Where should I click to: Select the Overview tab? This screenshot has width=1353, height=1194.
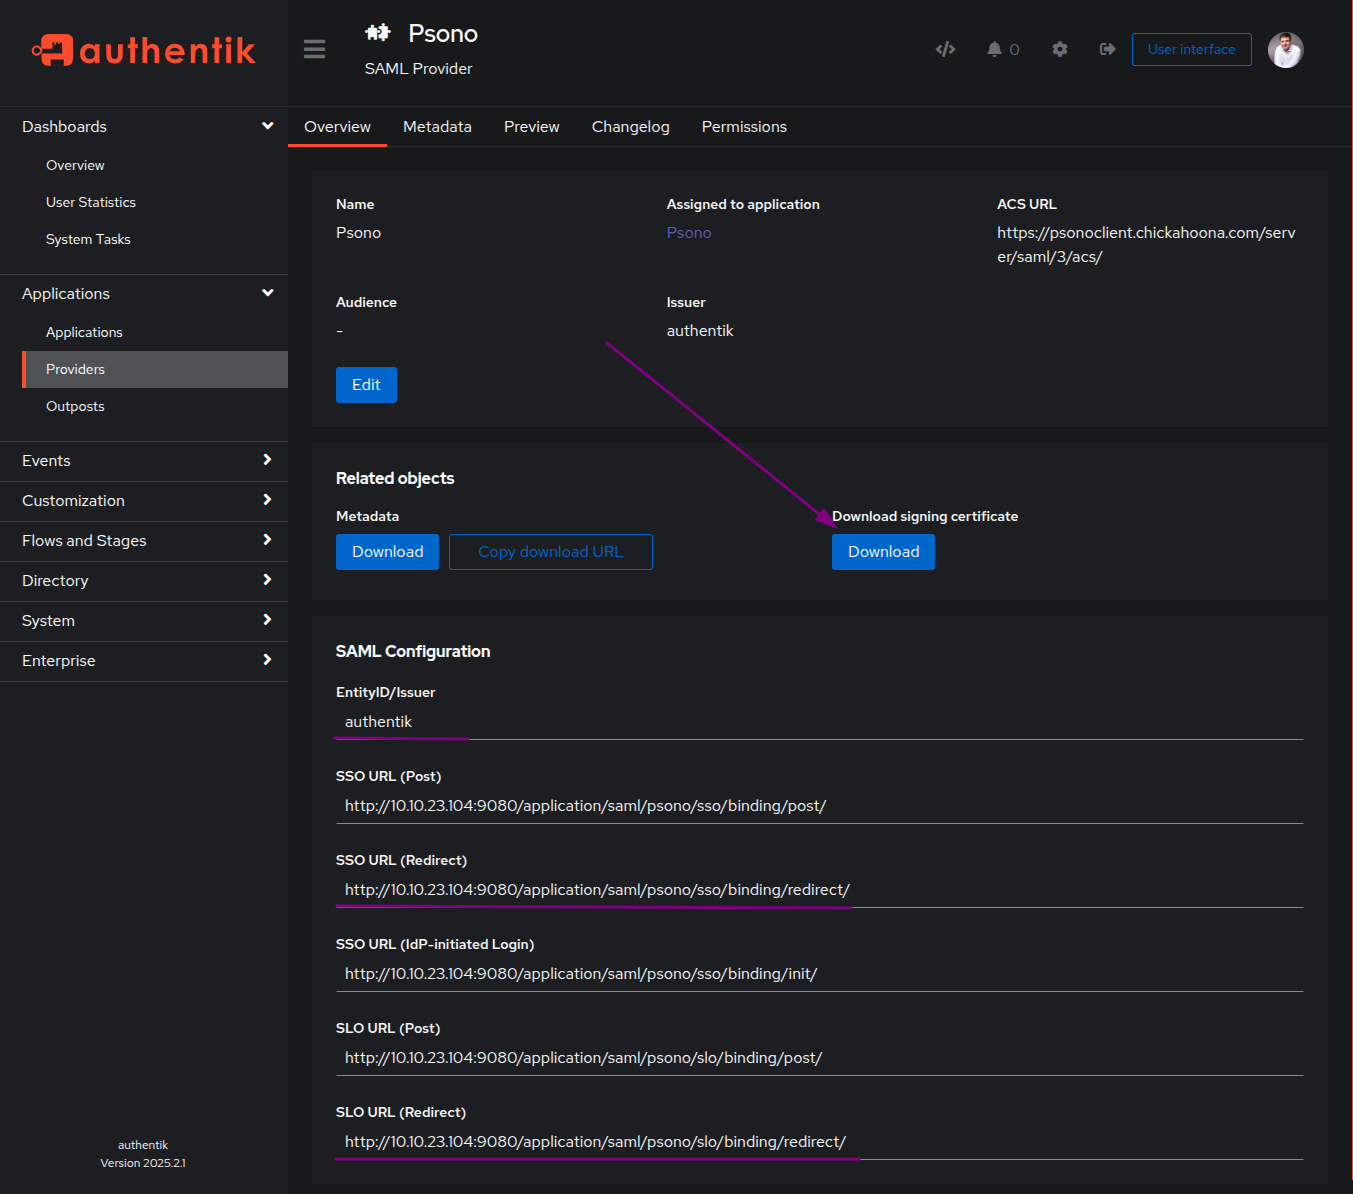click(337, 127)
